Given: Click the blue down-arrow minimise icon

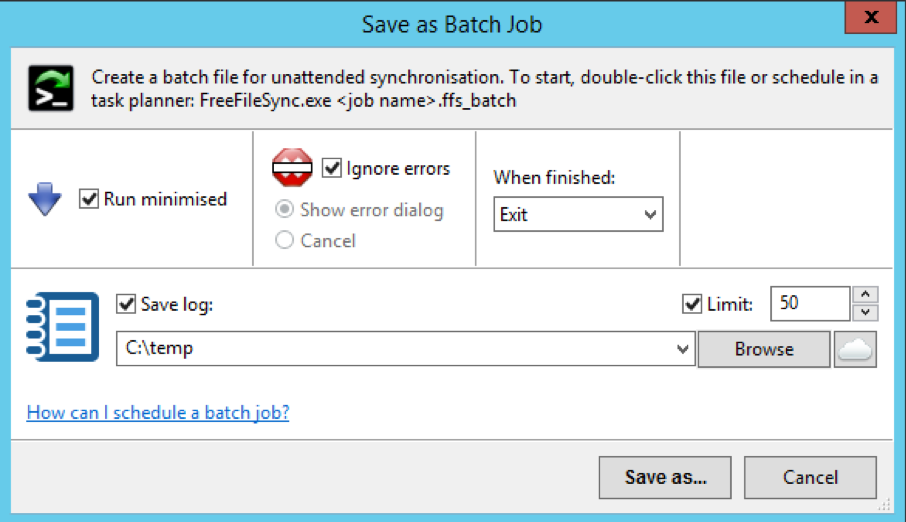Looking at the screenshot, I should (x=44, y=199).
